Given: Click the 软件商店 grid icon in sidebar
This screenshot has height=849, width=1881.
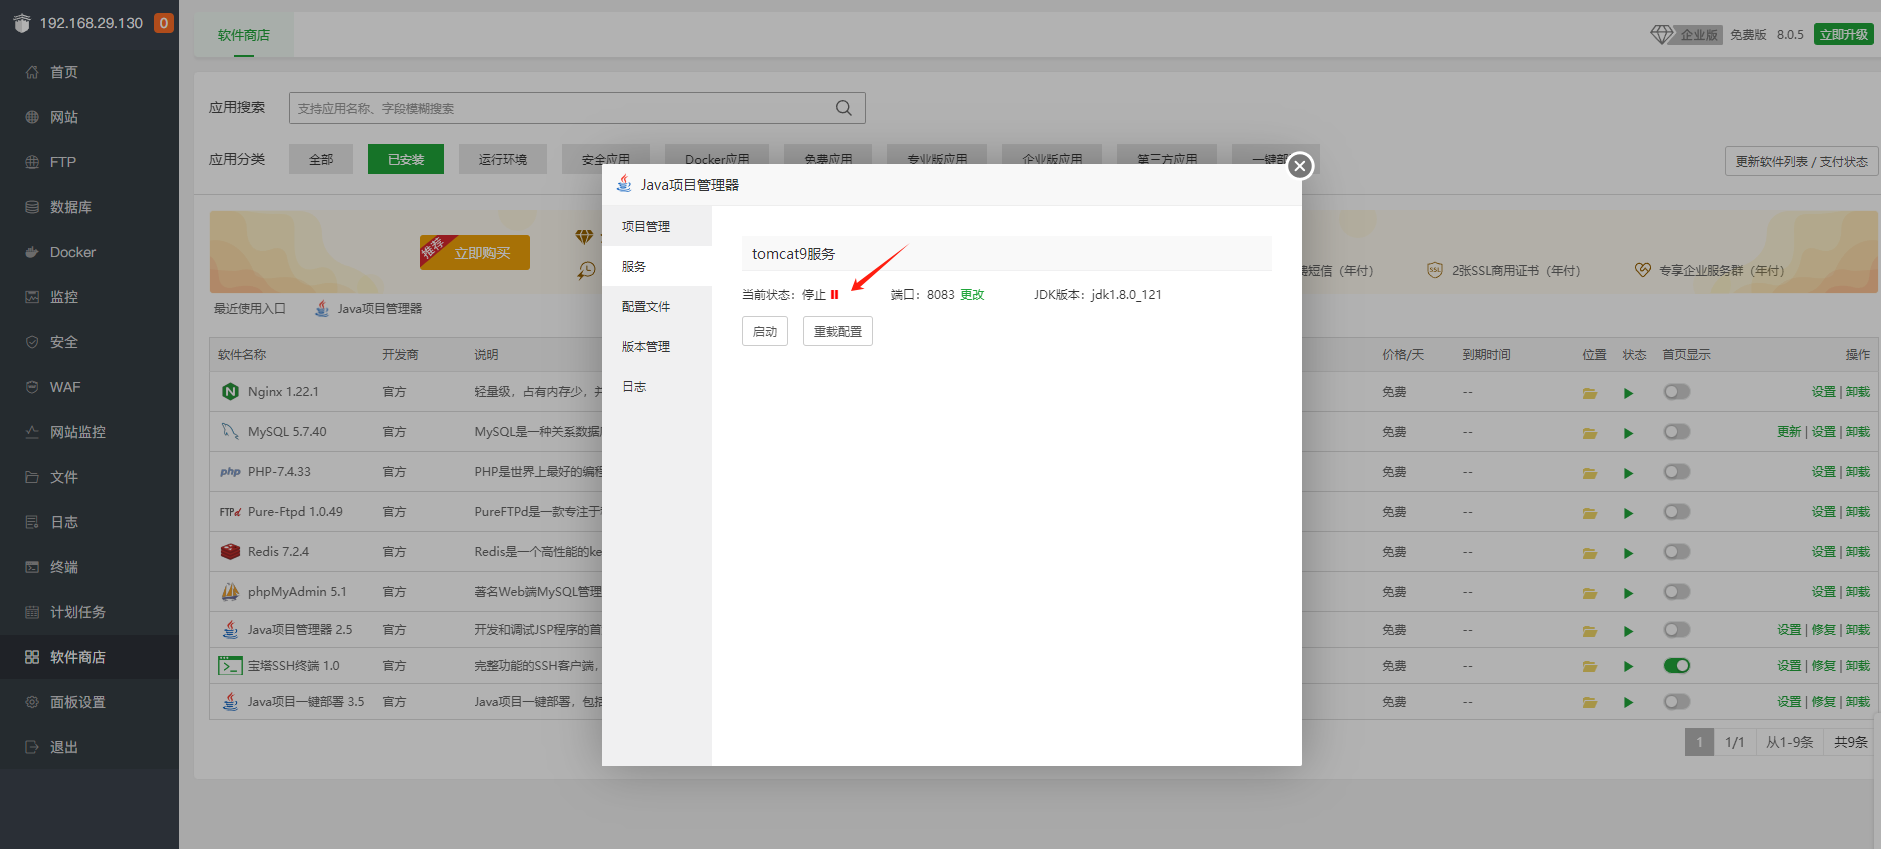Looking at the screenshot, I should coord(32,657).
